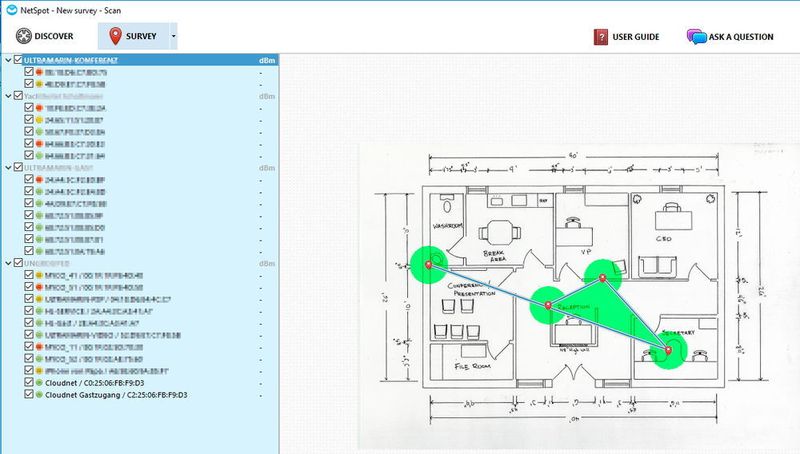800x454 pixels.
Task: Select survey pin near the Washroom
Action: pyautogui.click(x=429, y=264)
